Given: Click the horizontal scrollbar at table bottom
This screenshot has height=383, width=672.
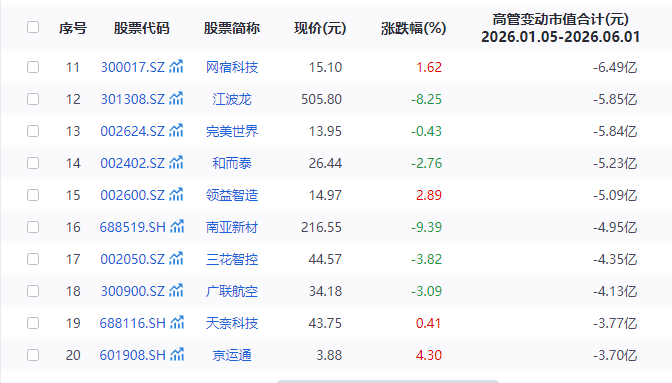Looking at the screenshot, I should click(388, 381).
